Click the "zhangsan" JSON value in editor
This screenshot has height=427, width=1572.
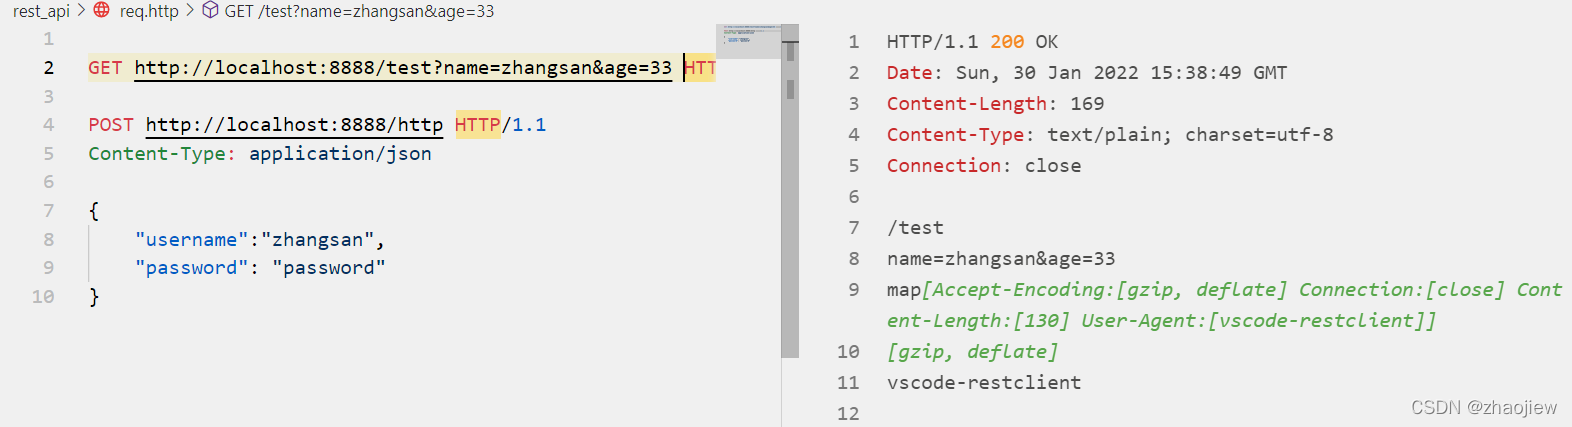pos(318,240)
